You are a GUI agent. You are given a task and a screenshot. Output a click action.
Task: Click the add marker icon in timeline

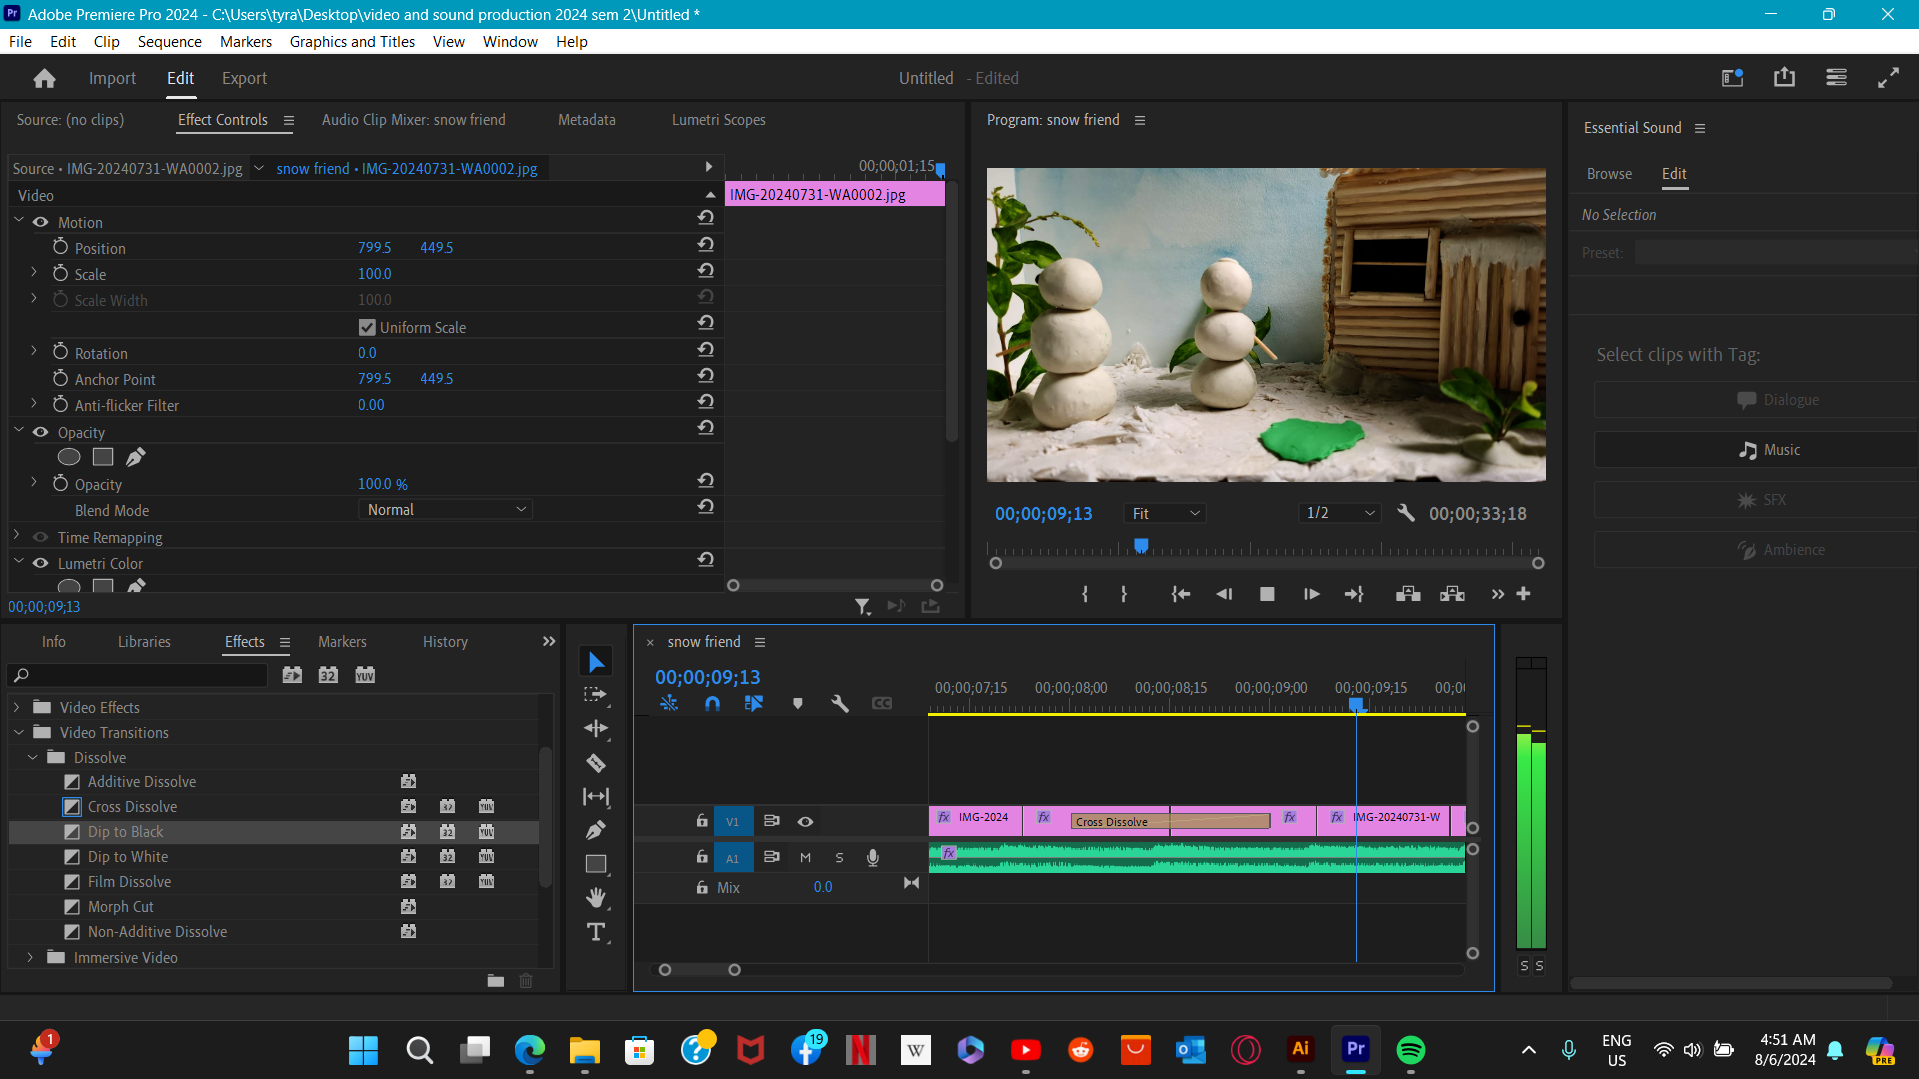pos(797,704)
